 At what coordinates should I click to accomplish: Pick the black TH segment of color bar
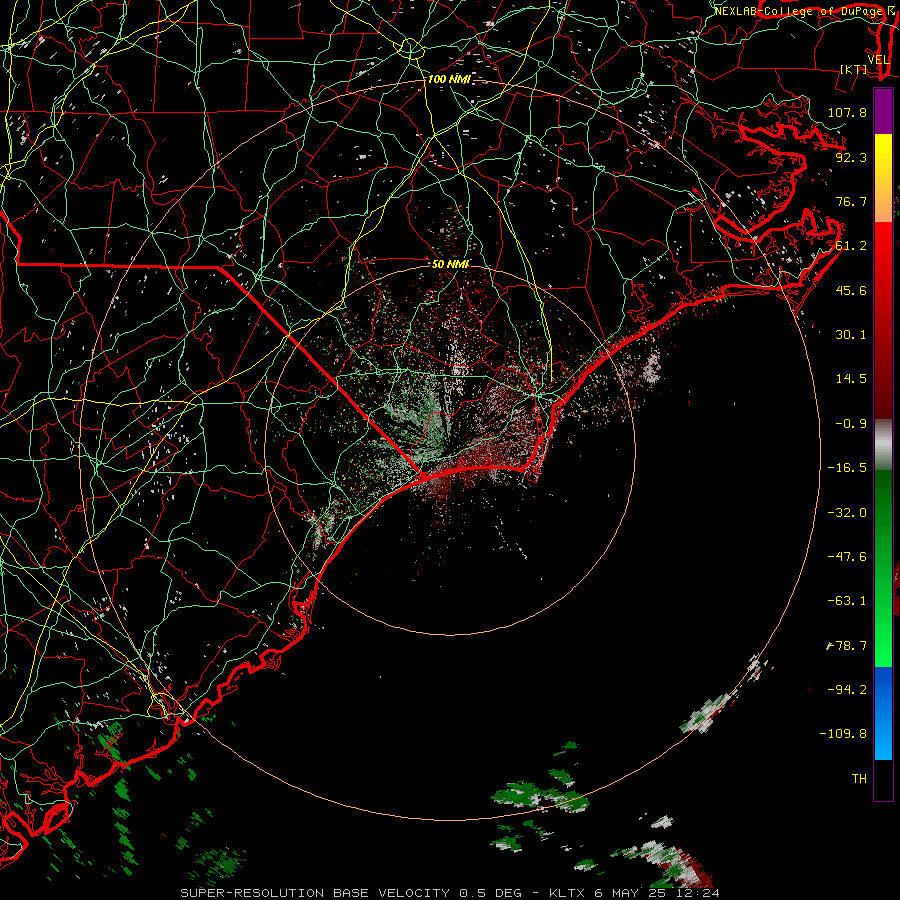coord(883,780)
